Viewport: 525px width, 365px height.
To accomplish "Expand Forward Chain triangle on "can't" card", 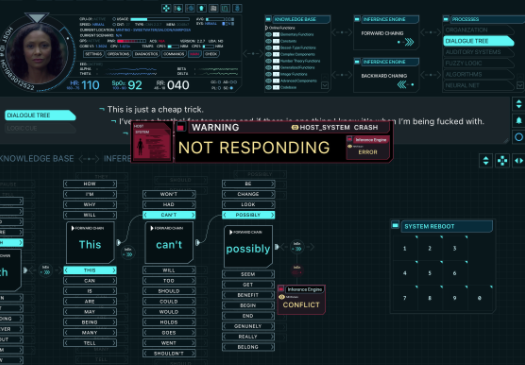I will (152, 228).
